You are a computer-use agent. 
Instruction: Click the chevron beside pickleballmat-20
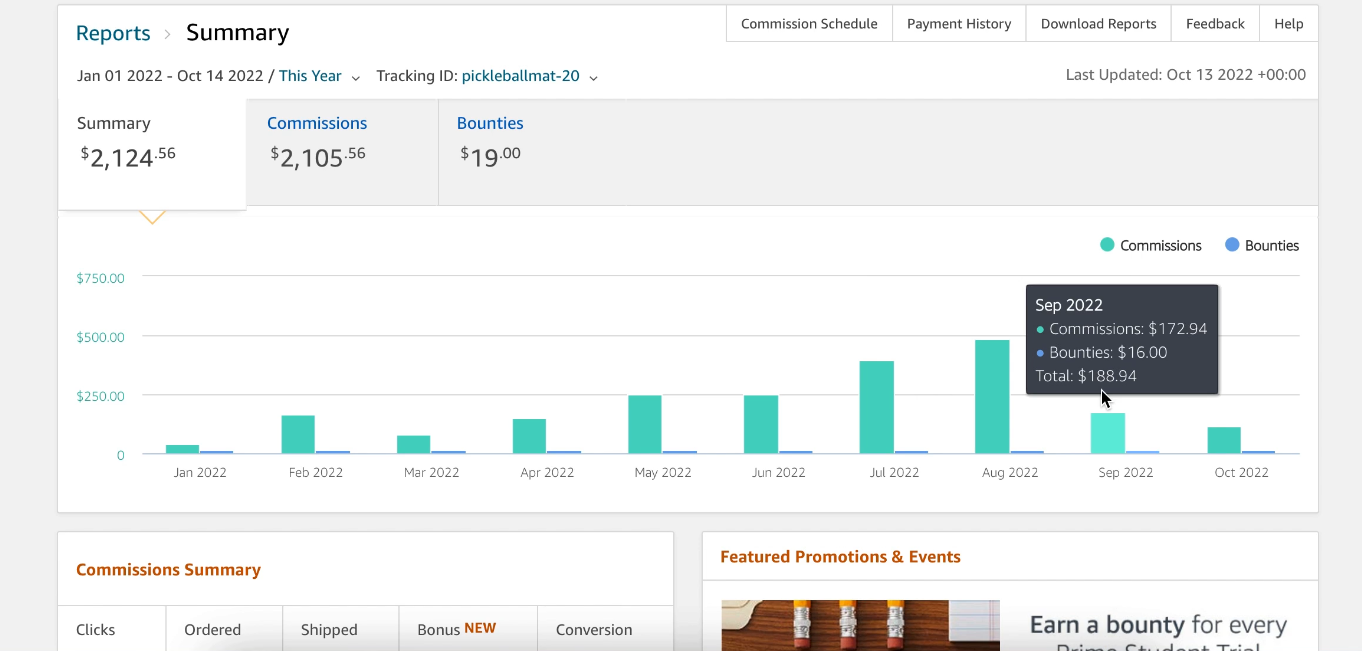pos(593,78)
